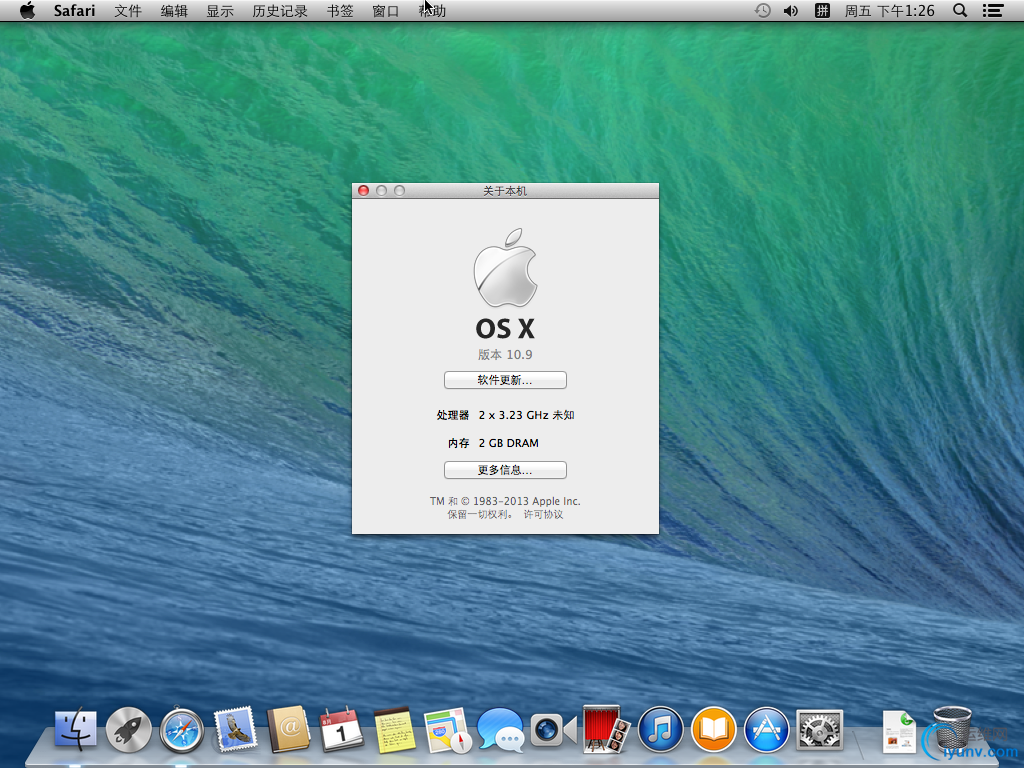Open the 书签 menu
The image size is (1024, 768).
tap(340, 10)
